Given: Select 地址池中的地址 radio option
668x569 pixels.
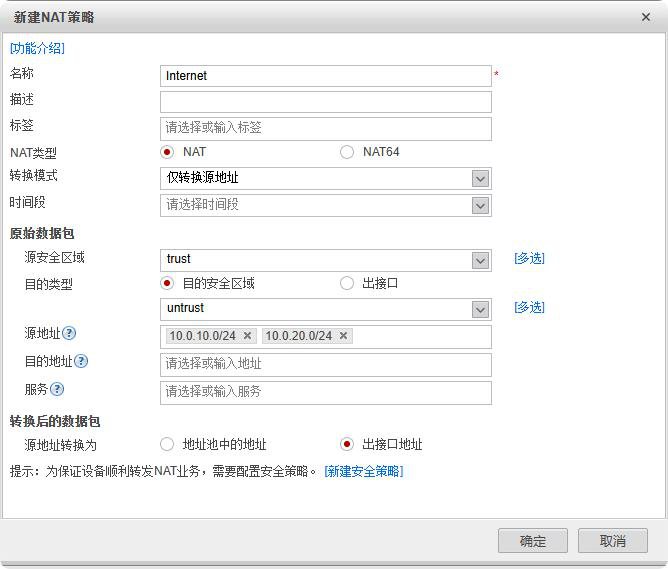Looking at the screenshot, I should [167, 444].
